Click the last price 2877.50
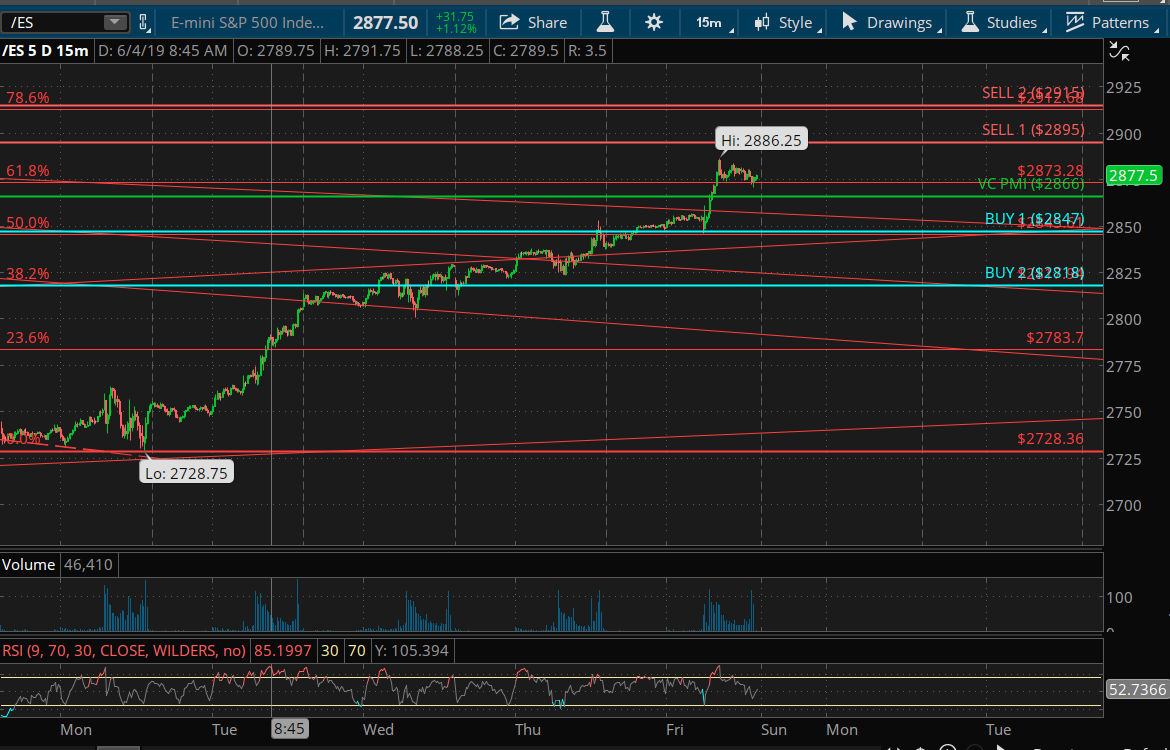 tap(385, 22)
